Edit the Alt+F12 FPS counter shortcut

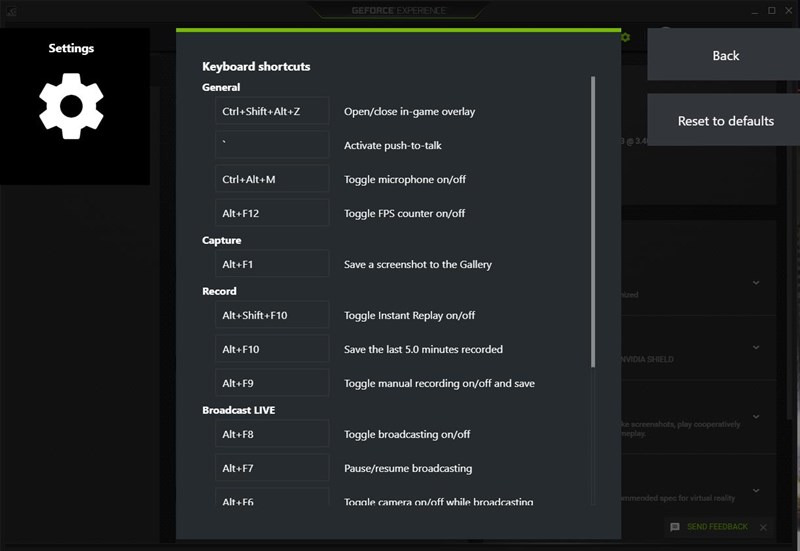click(272, 213)
